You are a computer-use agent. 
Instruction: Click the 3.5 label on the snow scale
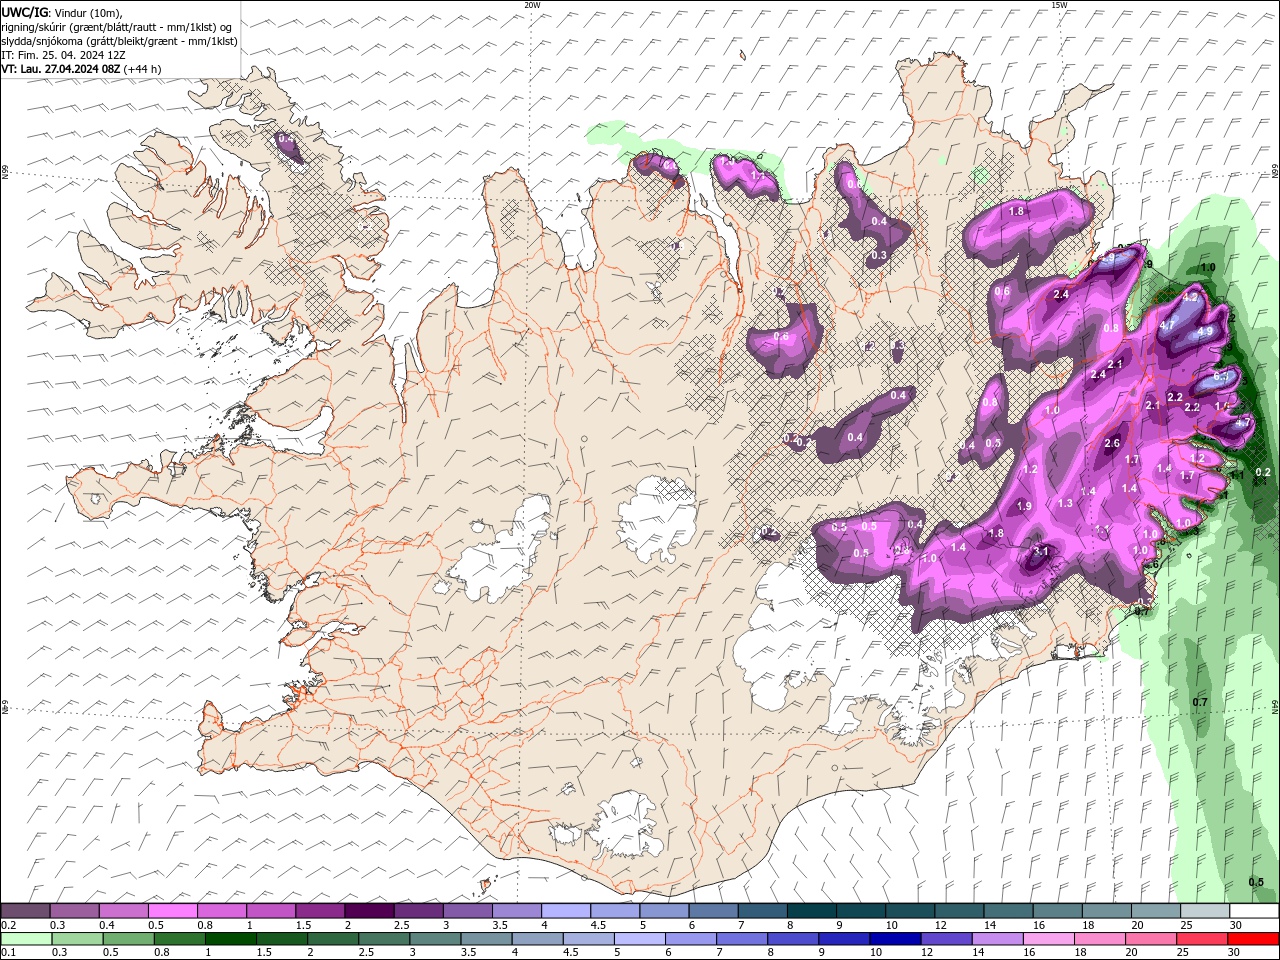click(x=499, y=925)
